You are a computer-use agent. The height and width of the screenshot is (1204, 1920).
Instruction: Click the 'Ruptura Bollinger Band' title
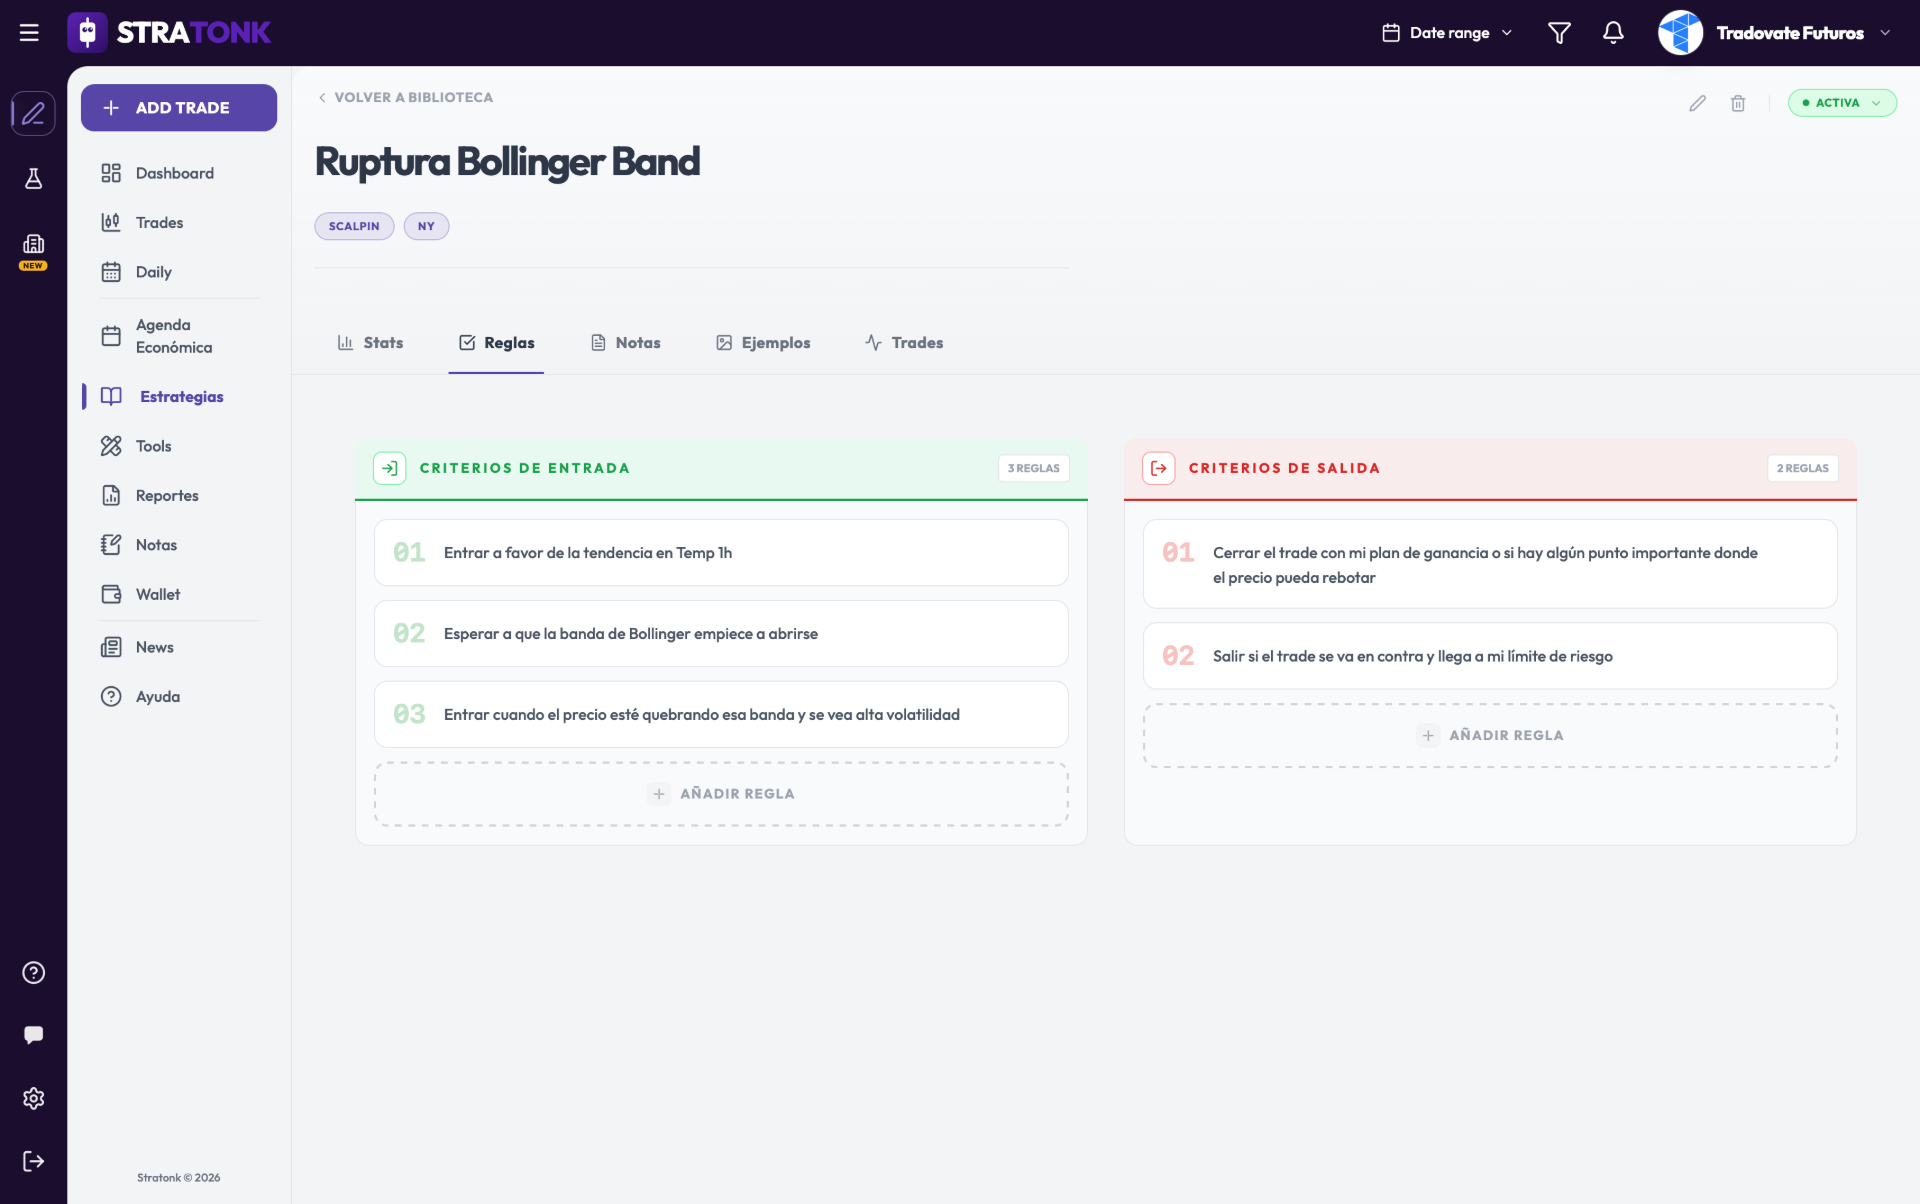point(507,162)
